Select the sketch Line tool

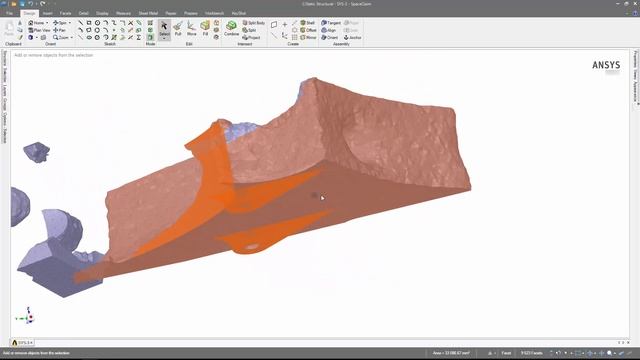click(80, 23)
